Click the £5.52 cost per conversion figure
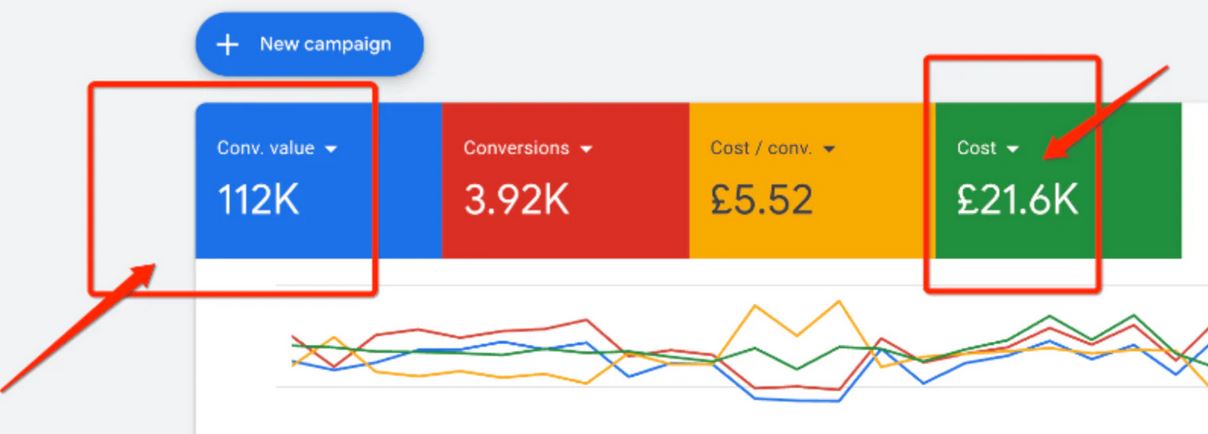Image resolution: width=1208 pixels, height=434 pixels. pyautogui.click(x=761, y=201)
